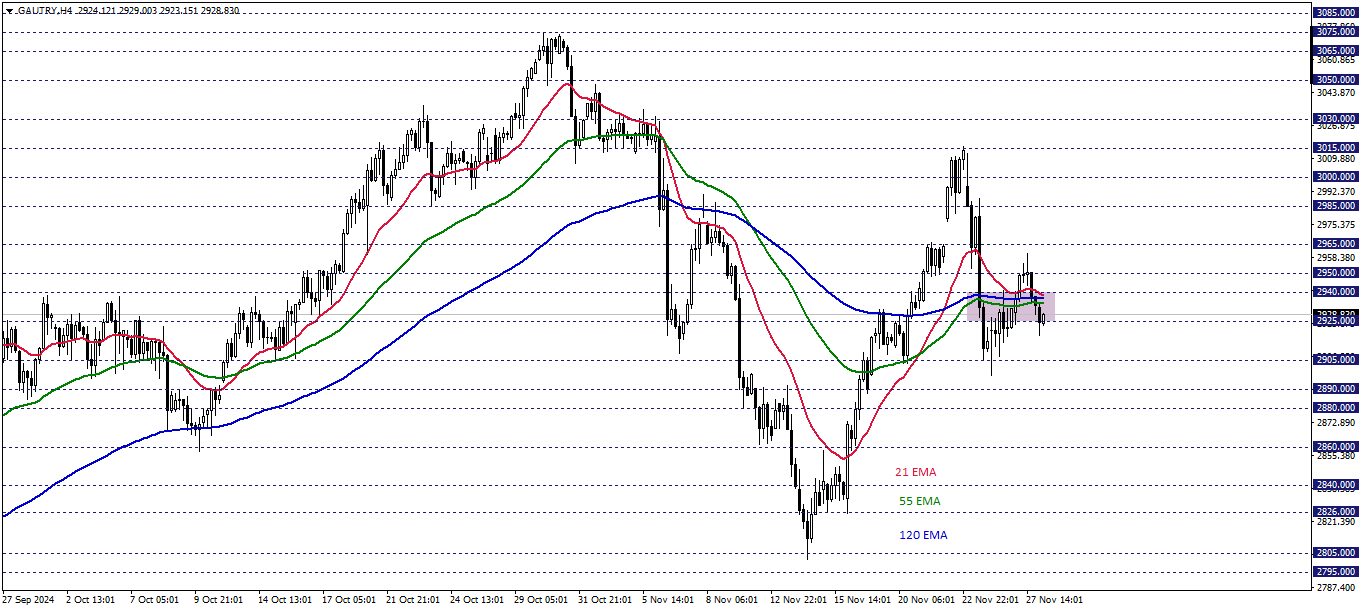
Task: Click the 7 Oct 05:01 time label
Action: tap(155, 600)
